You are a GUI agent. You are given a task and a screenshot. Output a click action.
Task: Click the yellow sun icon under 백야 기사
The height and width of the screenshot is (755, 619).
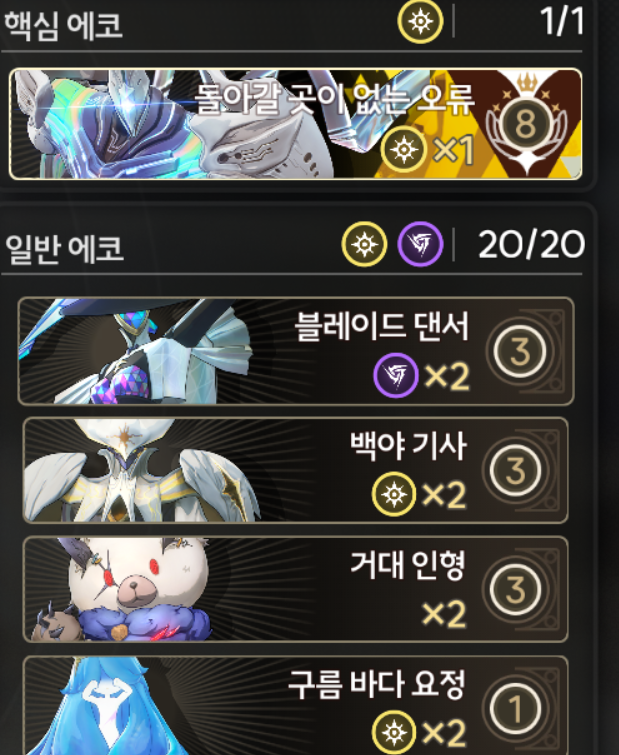[x=394, y=495]
